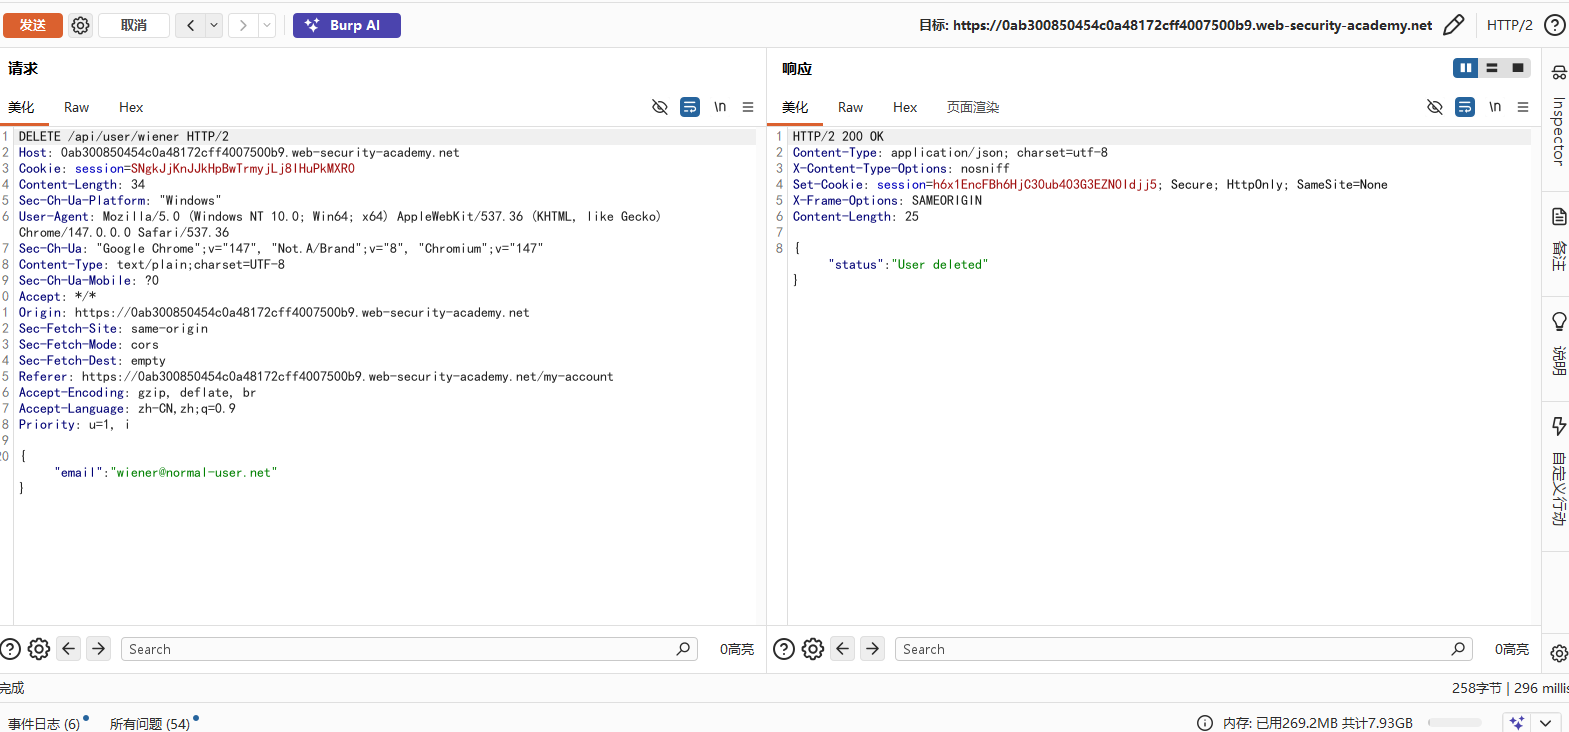1569x732 pixels.
Task: Switch request view to Raw tab
Action: coord(76,107)
